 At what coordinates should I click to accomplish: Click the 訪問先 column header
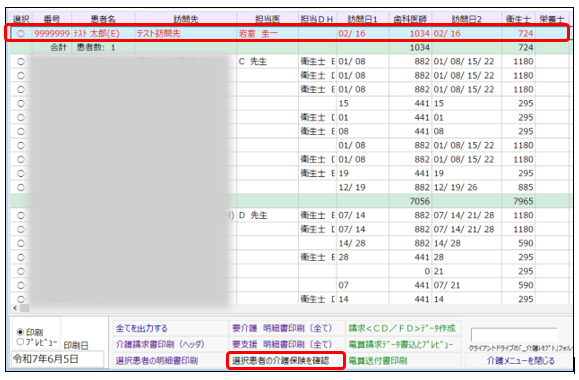[186, 19]
